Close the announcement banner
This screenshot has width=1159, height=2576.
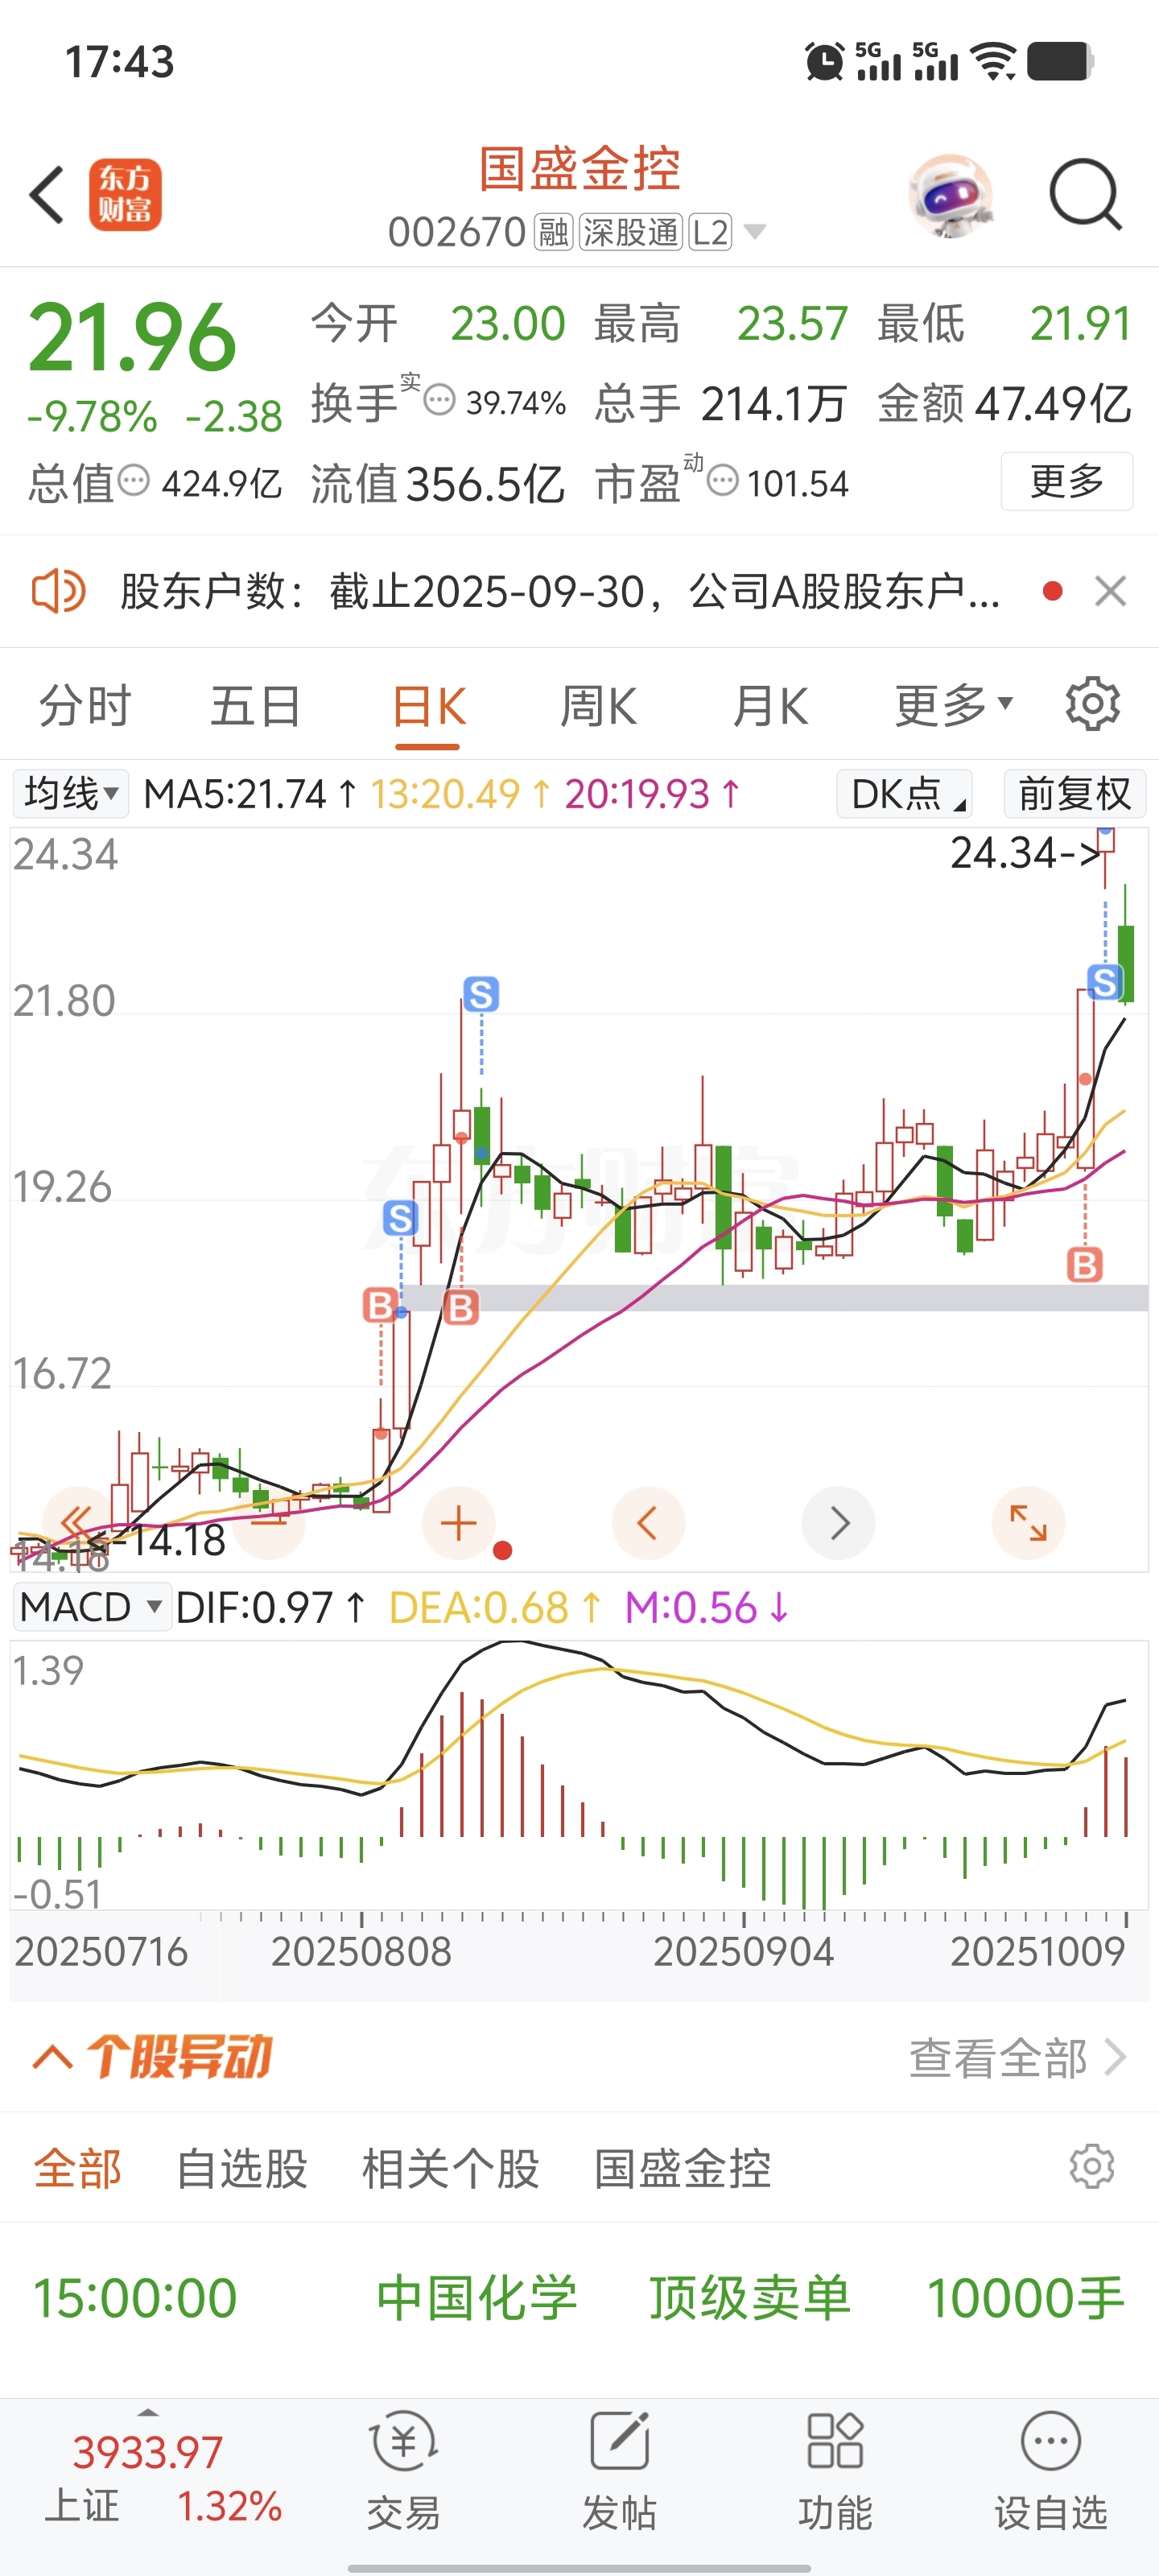[1111, 591]
